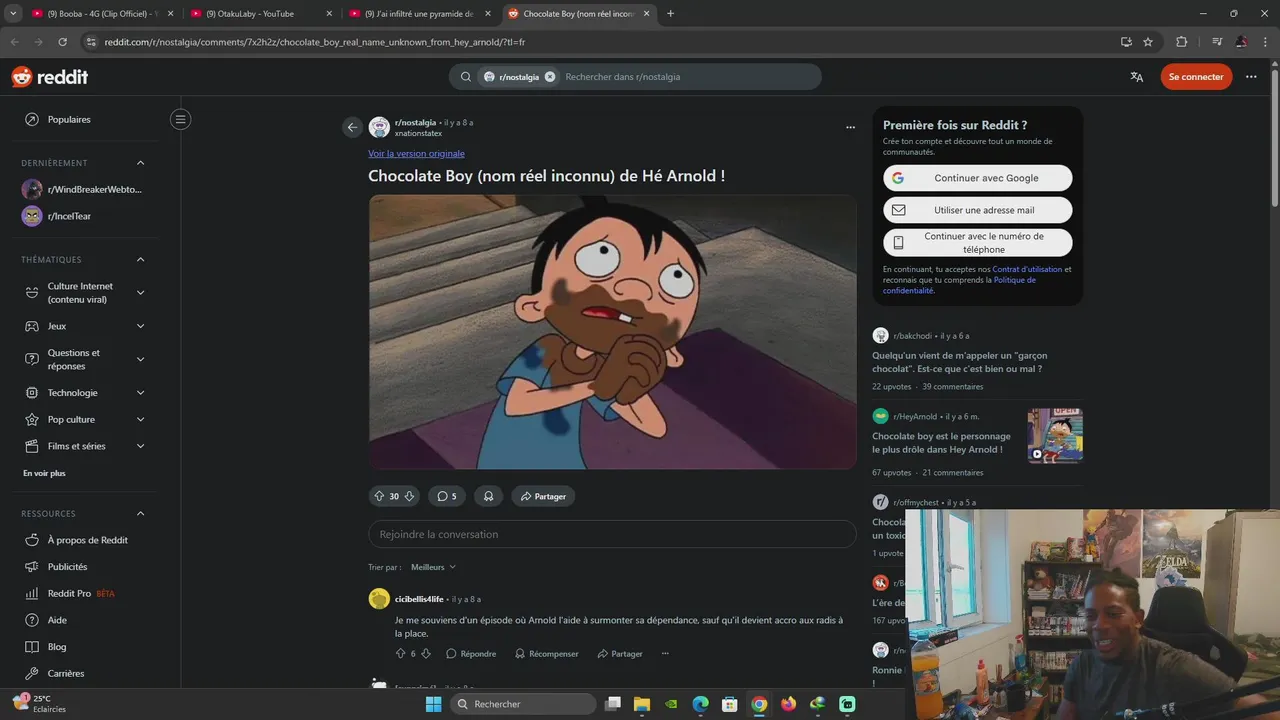Collapse the RESSOURCES section
This screenshot has height=720, width=1280.
coord(140,514)
